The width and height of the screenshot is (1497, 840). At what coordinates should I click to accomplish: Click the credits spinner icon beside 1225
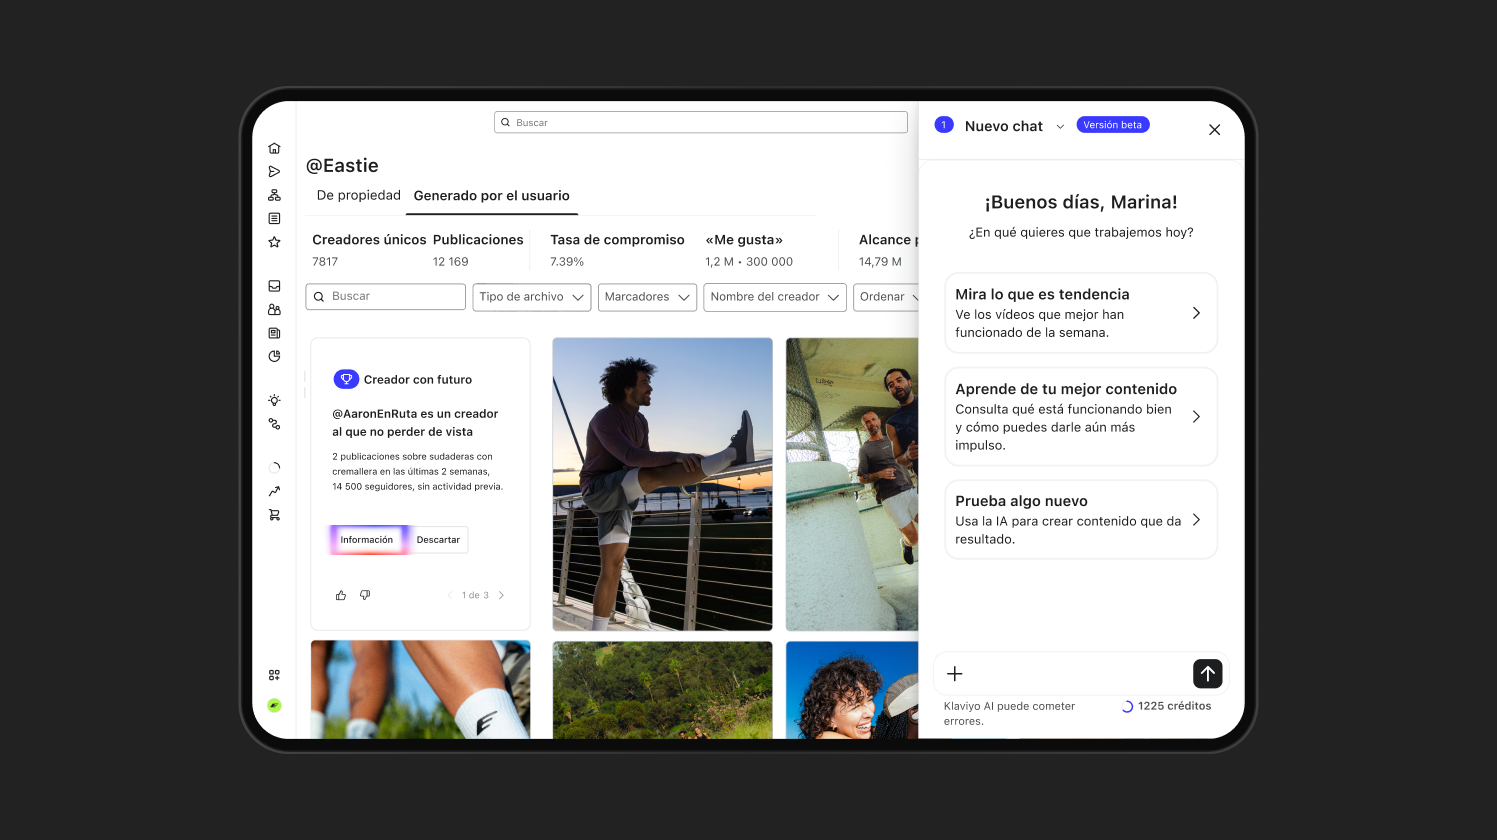(1127, 706)
